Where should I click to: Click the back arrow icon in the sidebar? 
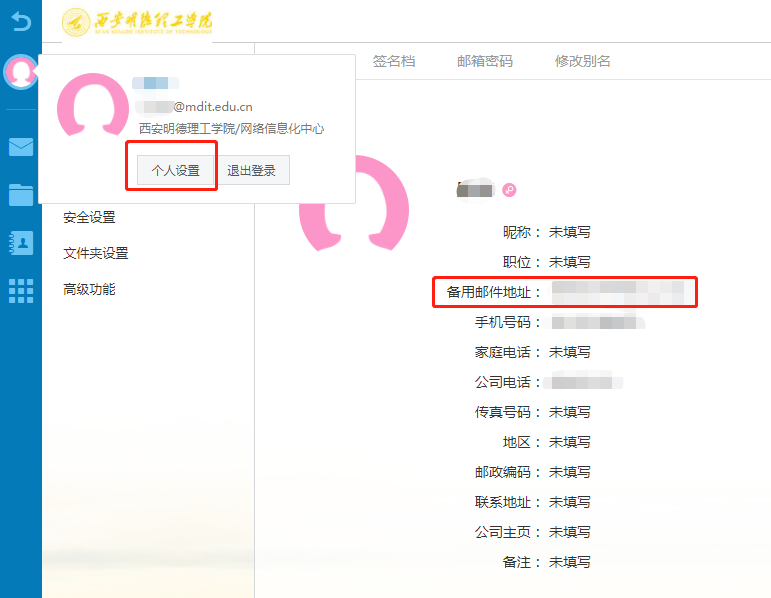pyautogui.click(x=20, y=21)
